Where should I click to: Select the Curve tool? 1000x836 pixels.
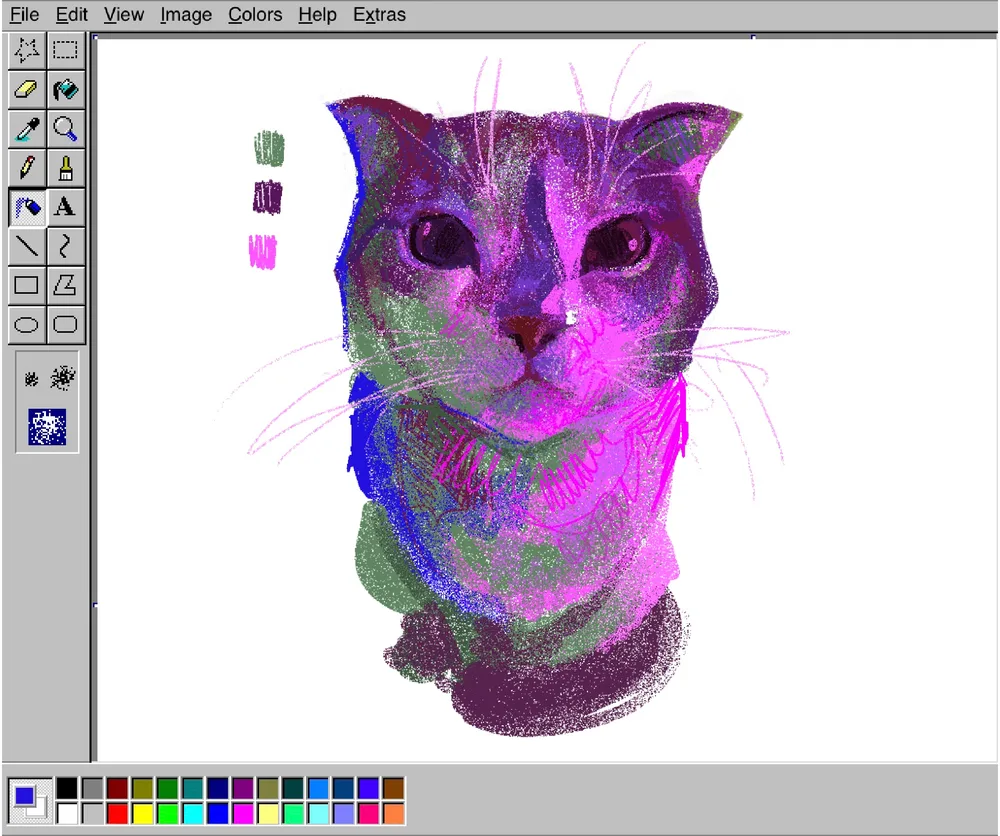[65, 247]
